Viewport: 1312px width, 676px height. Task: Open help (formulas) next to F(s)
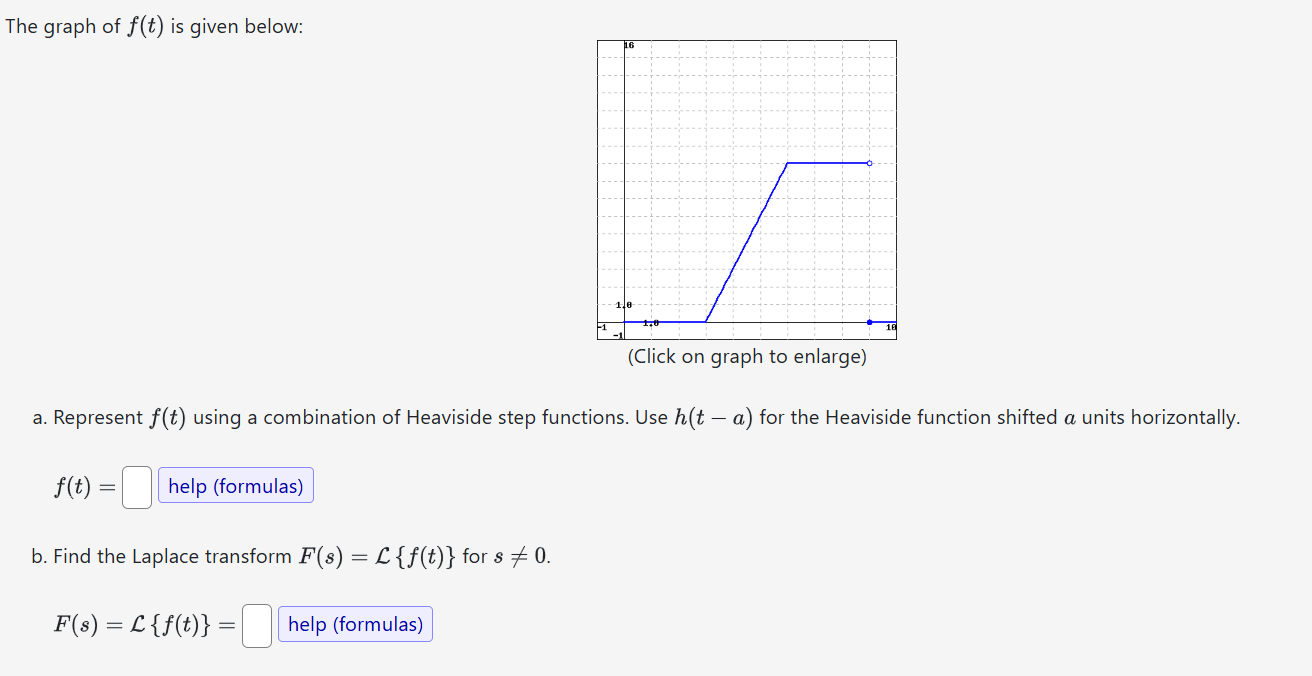pyautogui.click(x=355, y=624)
